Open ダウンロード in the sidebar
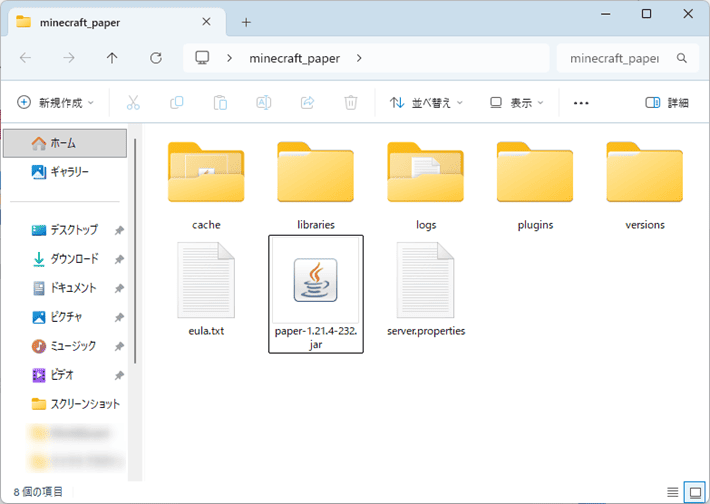Screen dimensions: 710x504 [65, 259]
